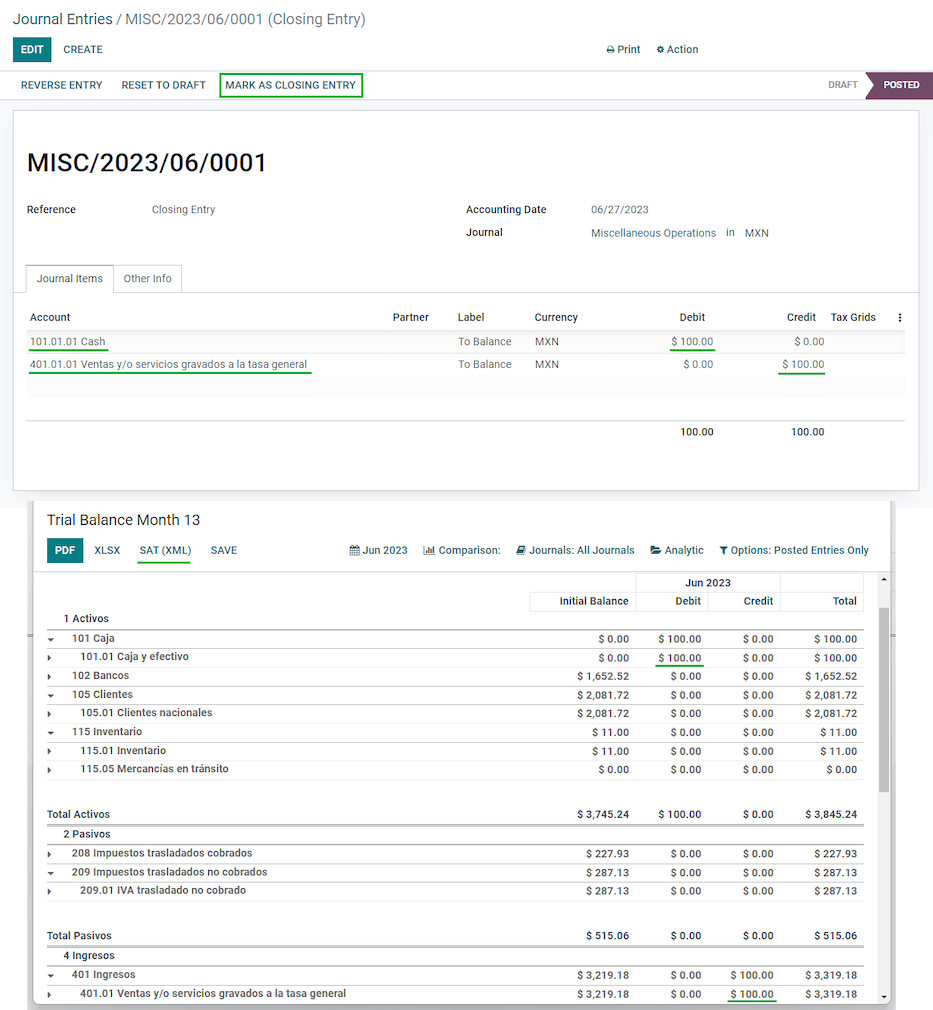The height and width of the screenshot is (1010, 933).
Task: Collapse the 401 Ingresos section
Action: (x=52, y=975)
